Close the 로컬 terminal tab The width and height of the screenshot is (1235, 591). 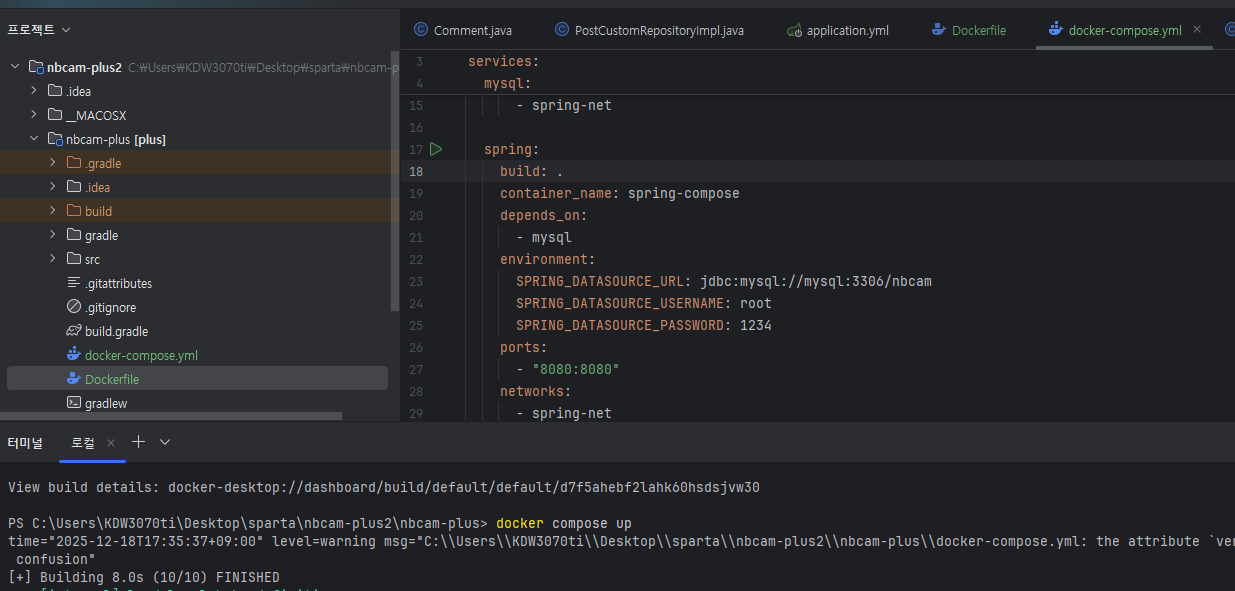click(x=111, y=442)
